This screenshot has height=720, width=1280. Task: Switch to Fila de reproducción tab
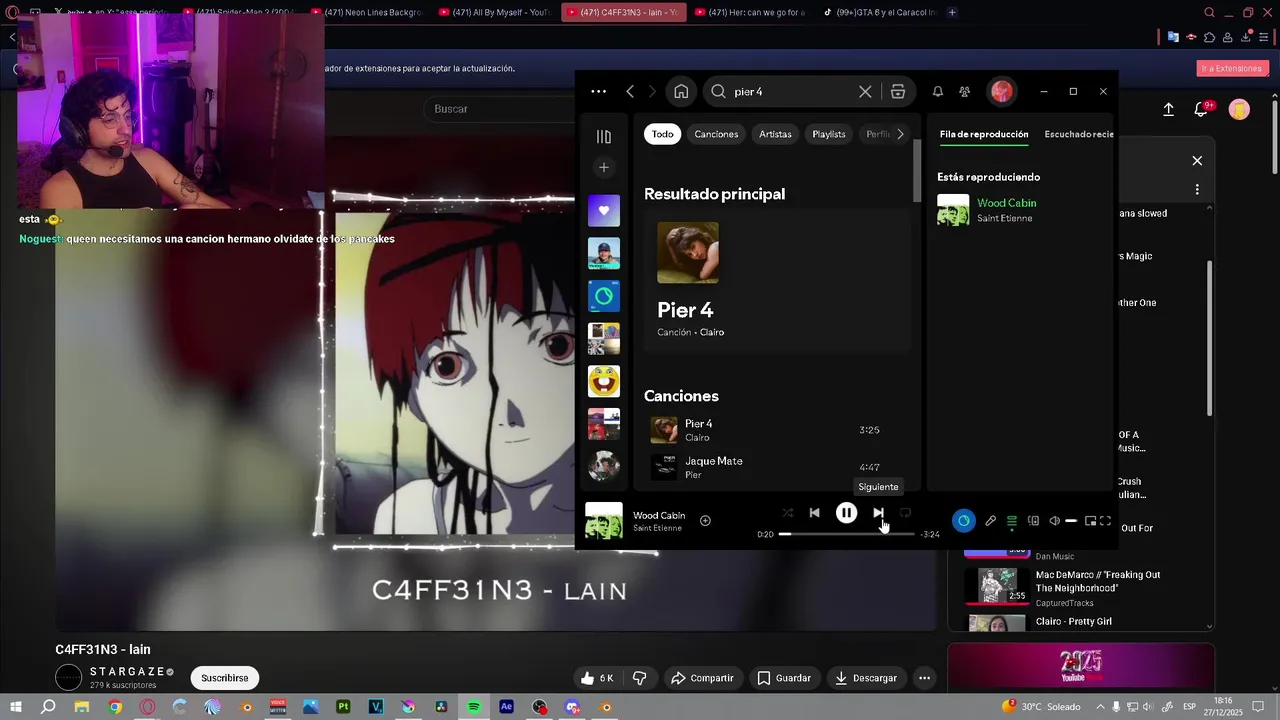984,134
